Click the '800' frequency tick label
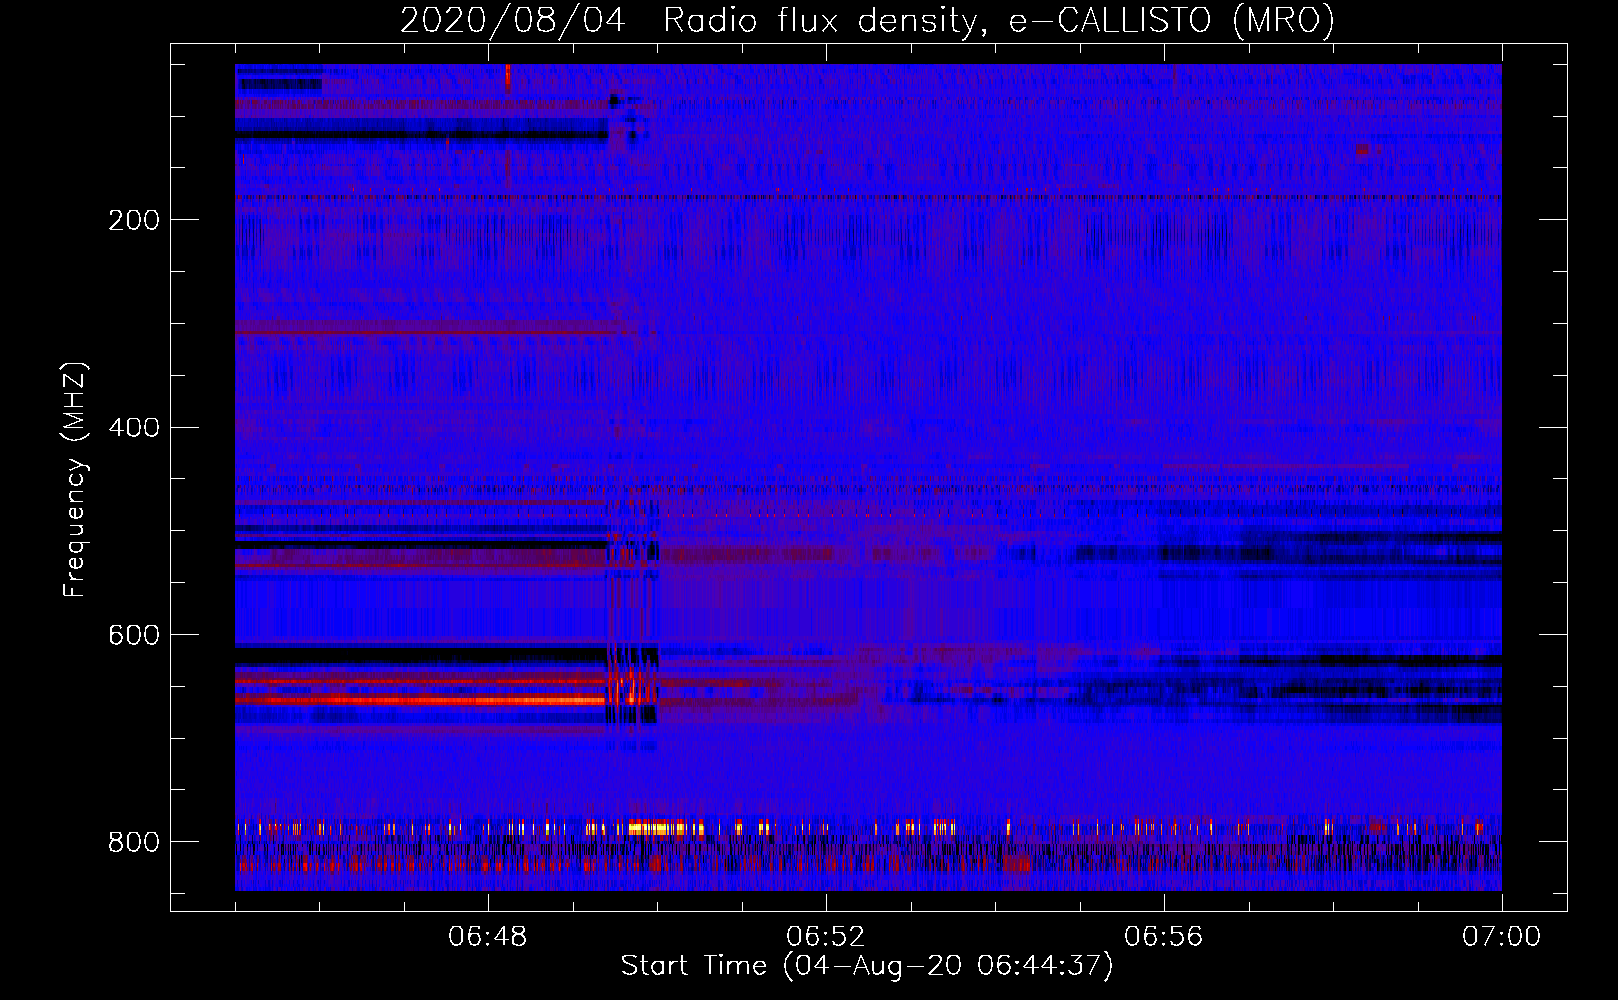The image size is (1618, 1000). tap(133, 843)
